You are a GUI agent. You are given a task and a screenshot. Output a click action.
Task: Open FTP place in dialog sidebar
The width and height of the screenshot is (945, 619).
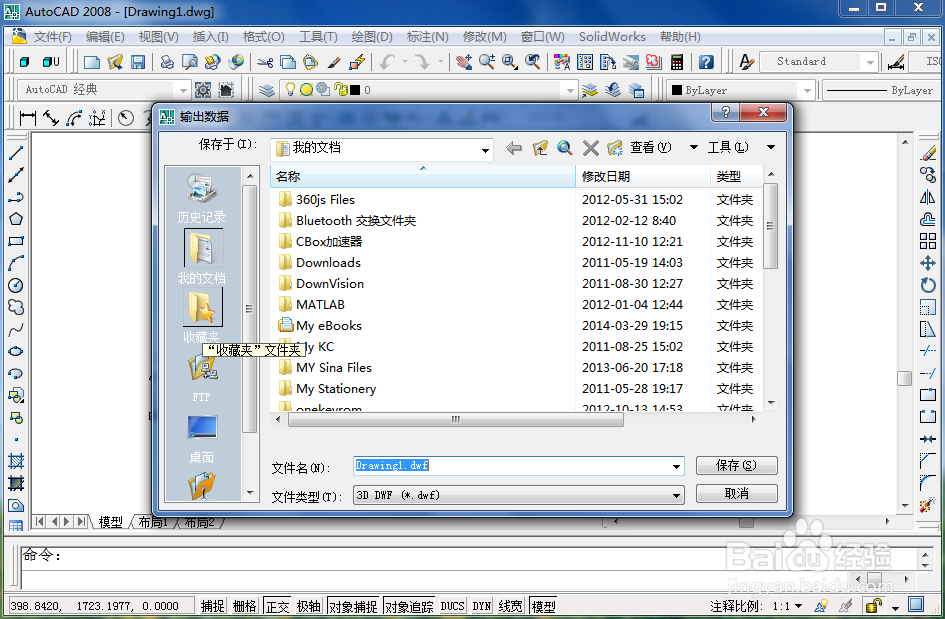201,379
